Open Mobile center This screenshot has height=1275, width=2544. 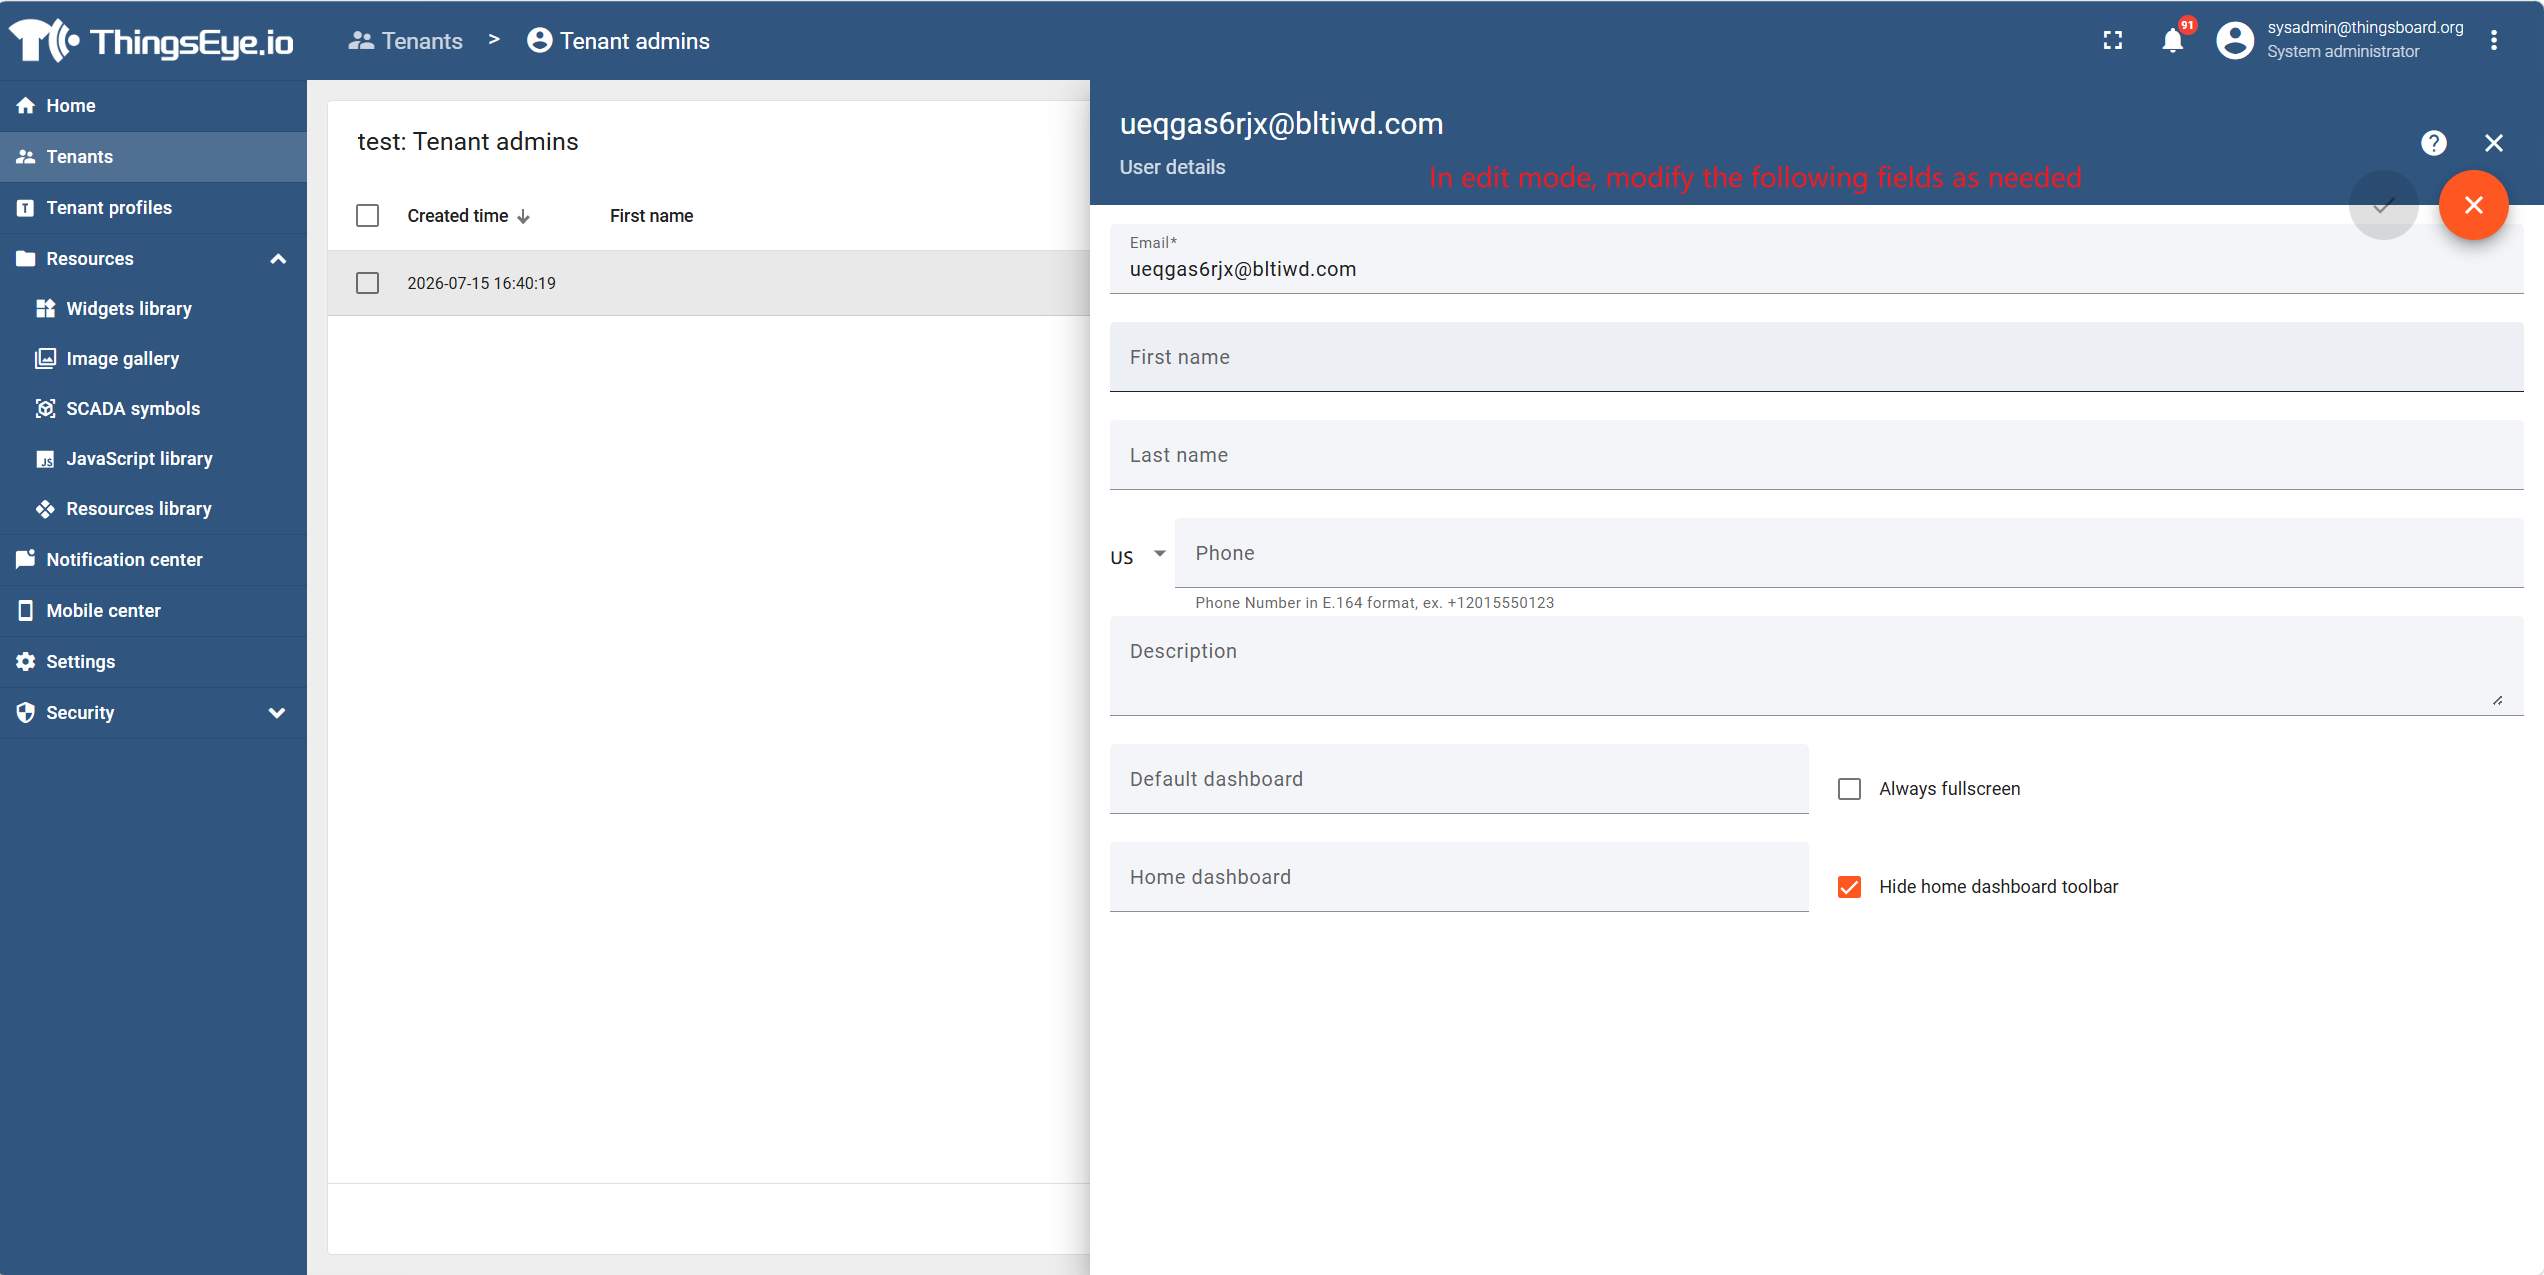[x=153, y=611]
